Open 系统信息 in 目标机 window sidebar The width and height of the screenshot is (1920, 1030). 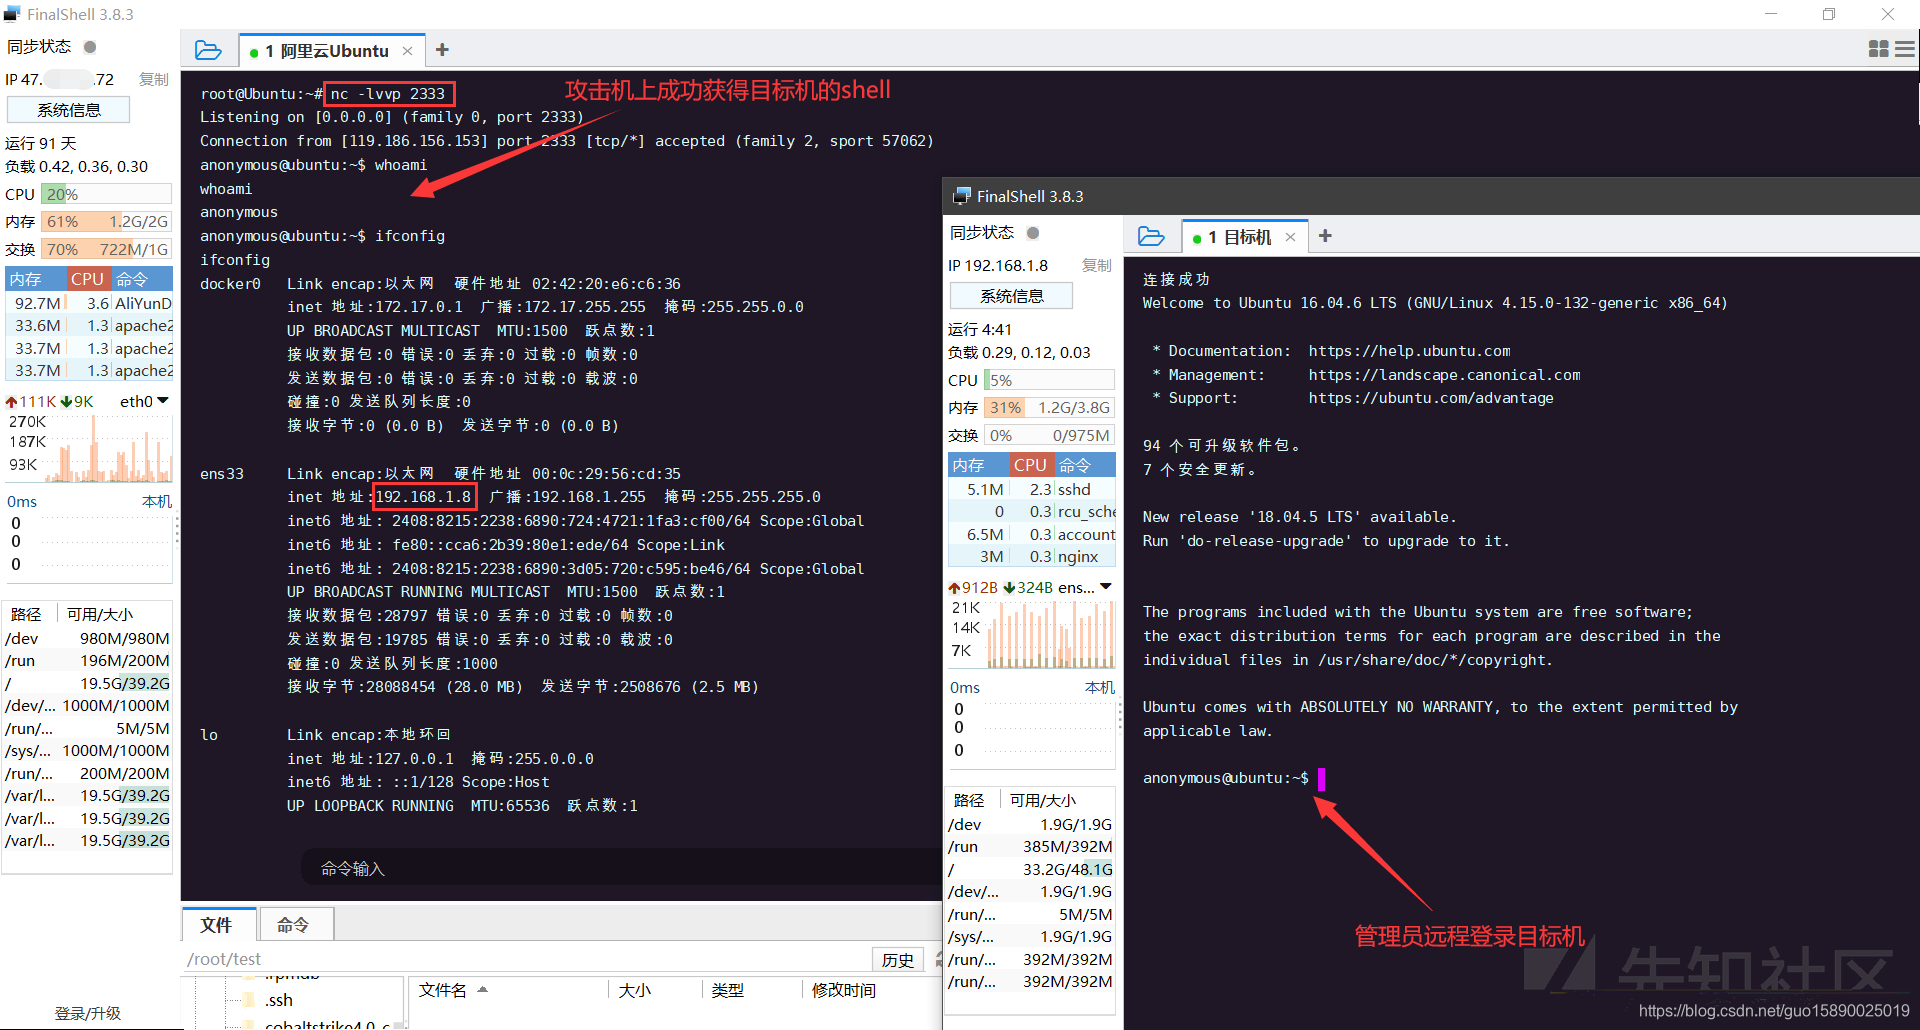pos(1012,296)
